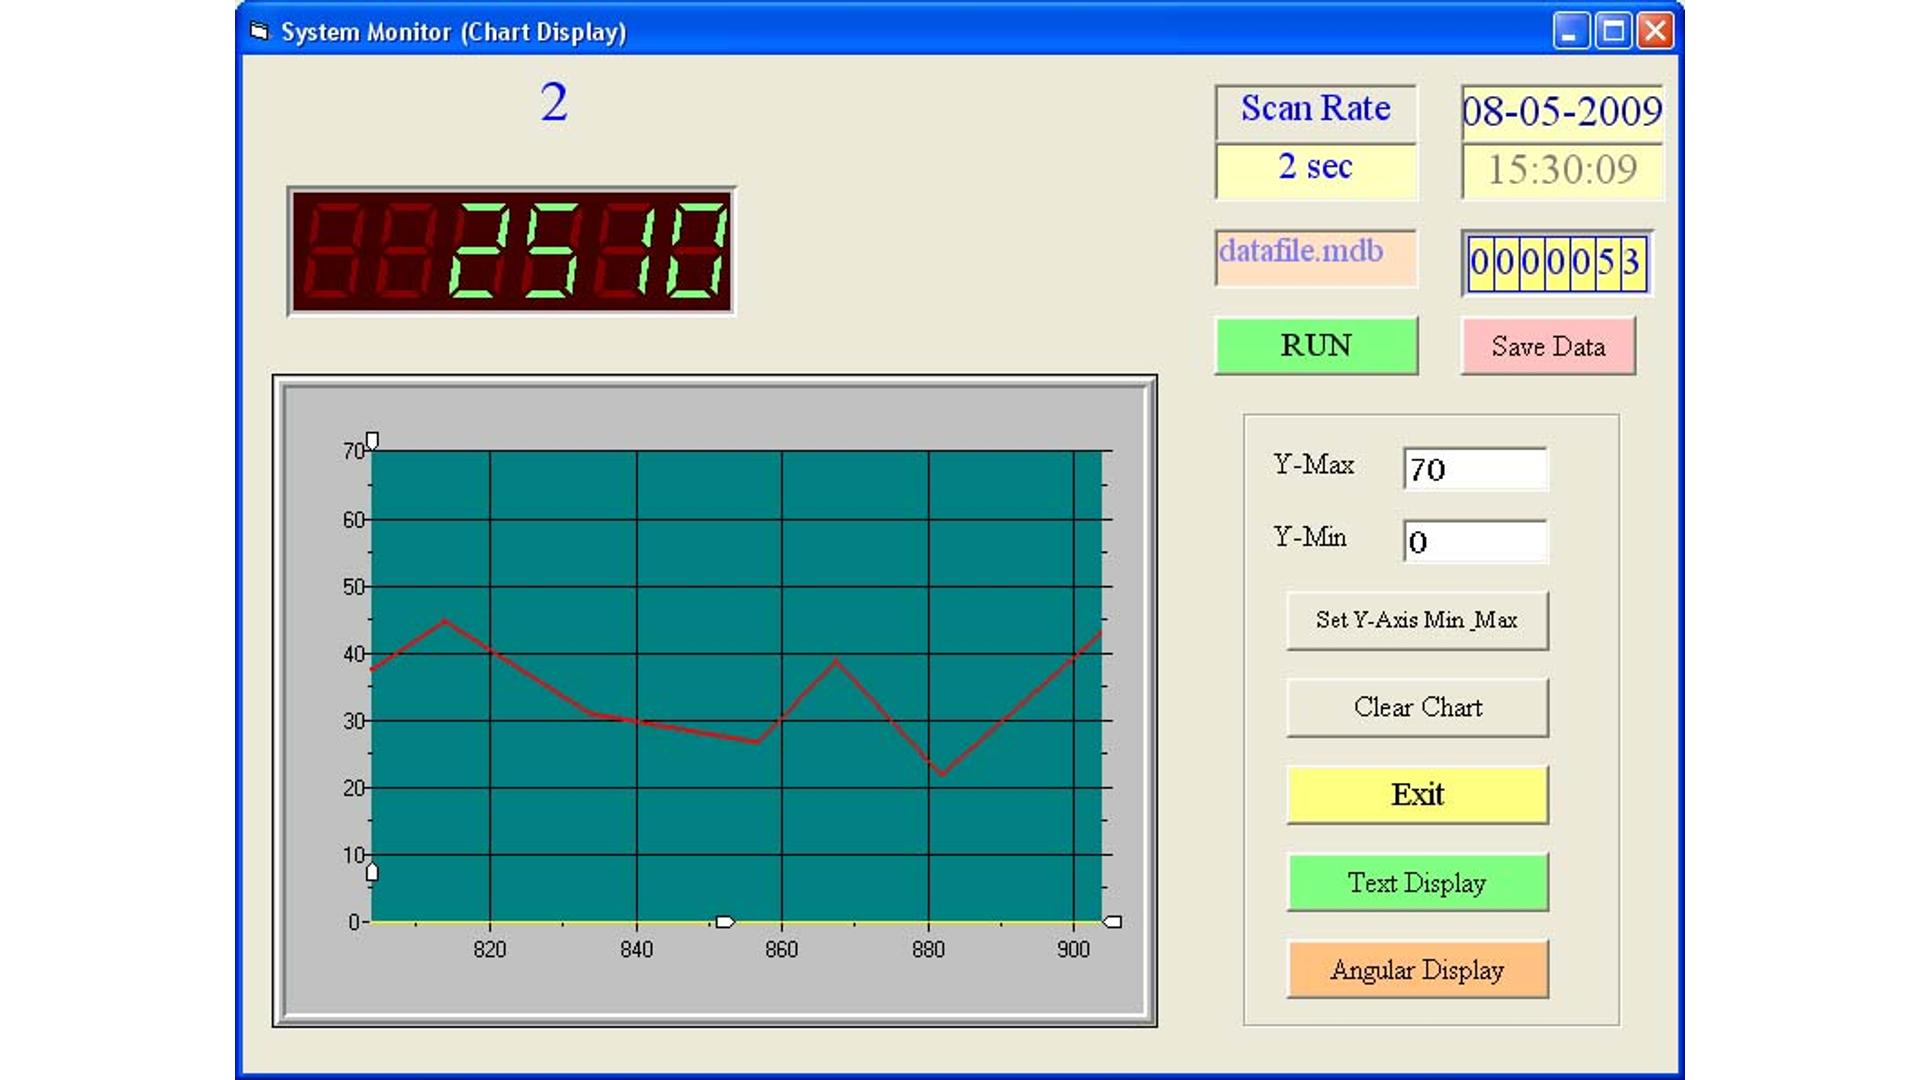Maximize the System Monitor window
1920x1080 pixels.
[x=1613, y=31]
